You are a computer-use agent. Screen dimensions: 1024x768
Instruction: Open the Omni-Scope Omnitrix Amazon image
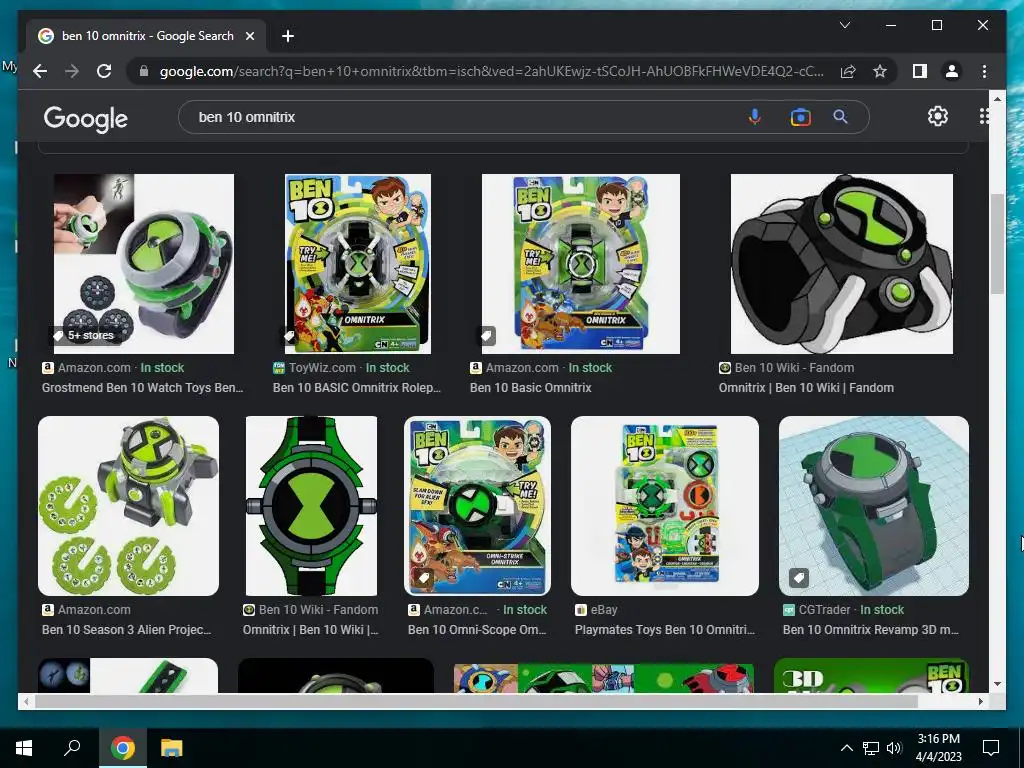pos(477,505)
